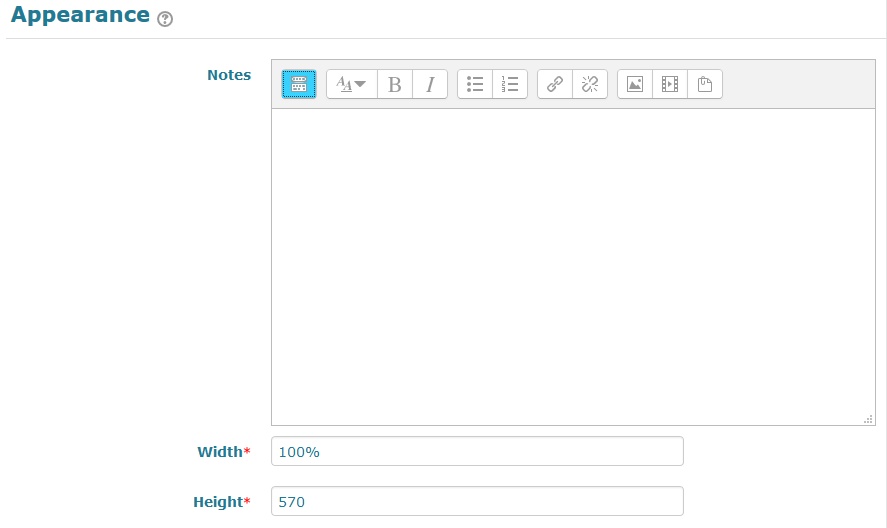The image size is (887, 528).
Task: Click the manage files icon
Action: point(705,85)
